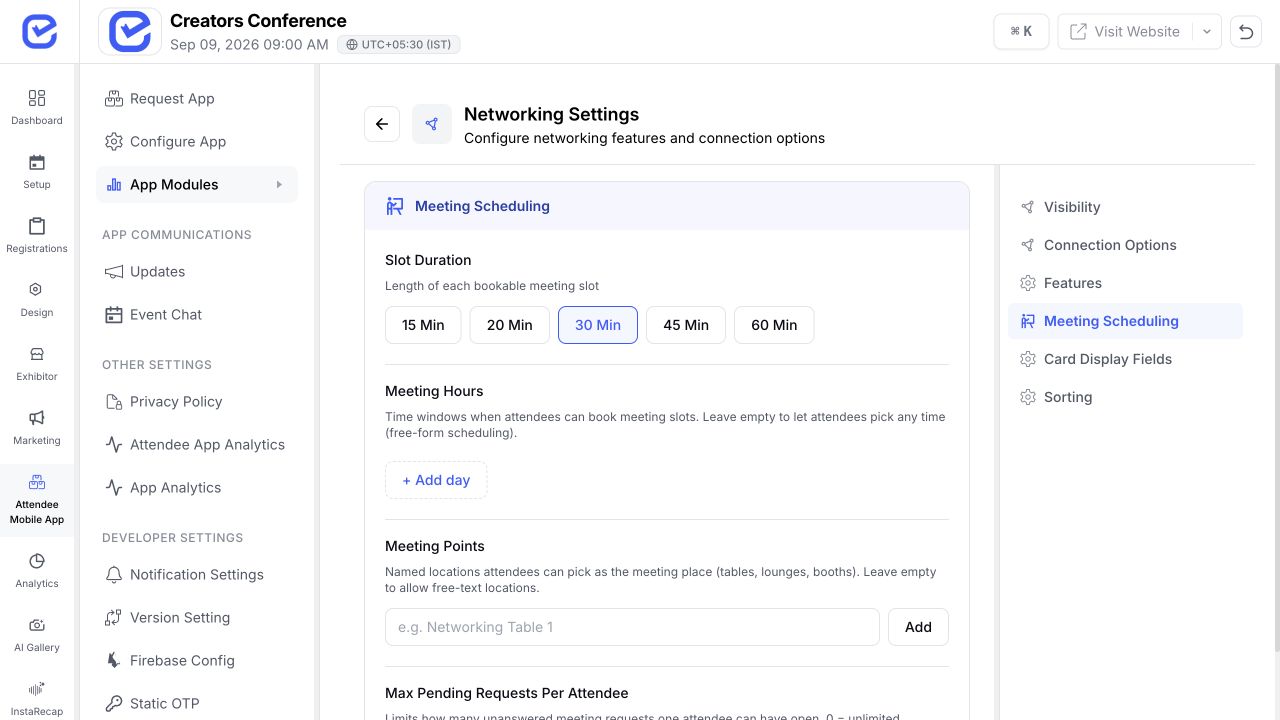
Task: Click the networking arrow icon beside title
Action: (x=432, y=124)
